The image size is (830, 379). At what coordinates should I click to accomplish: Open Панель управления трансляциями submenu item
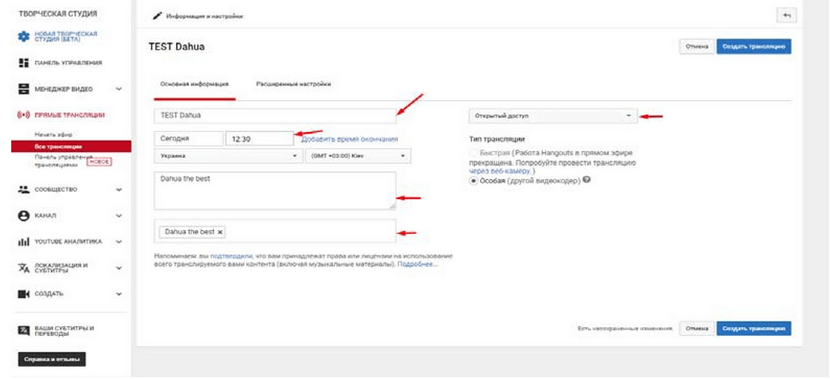coord(63,161)
